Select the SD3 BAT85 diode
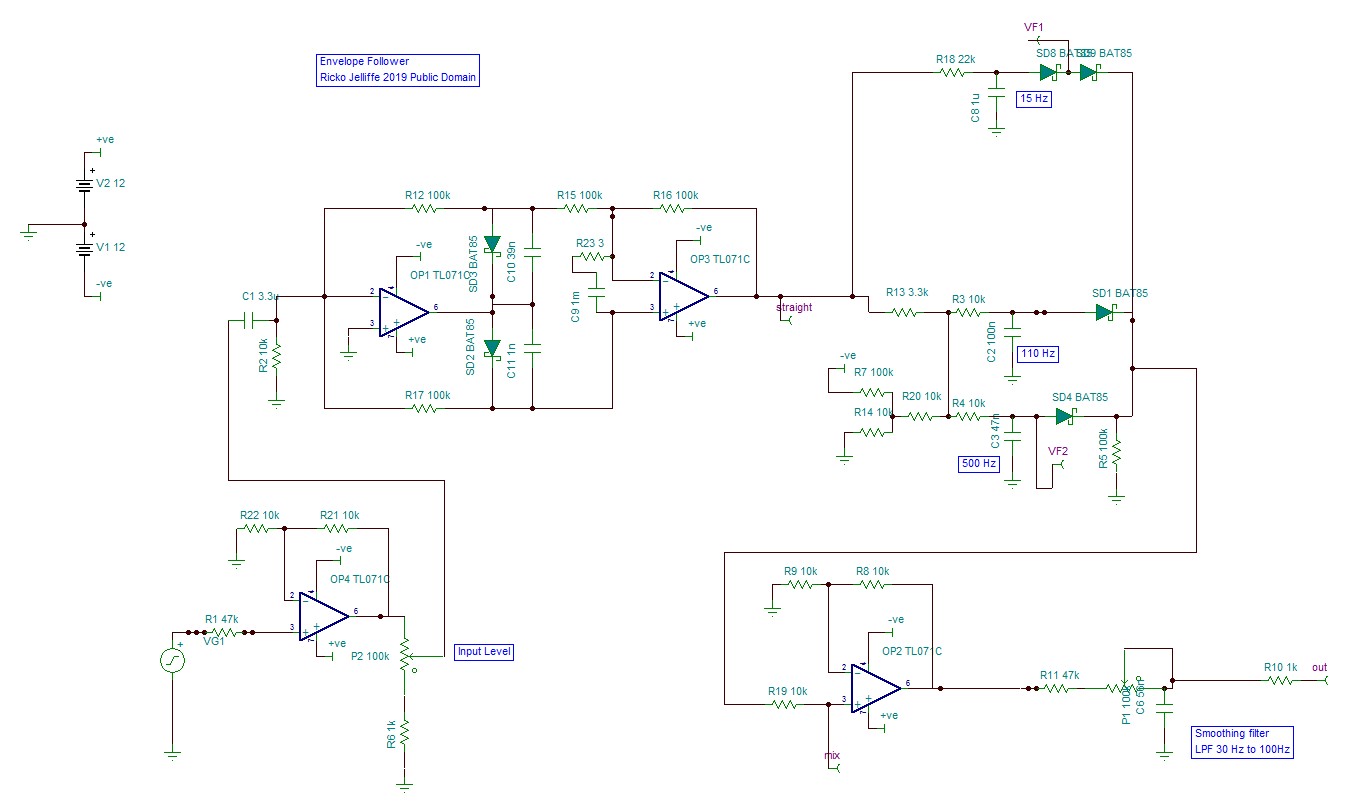 coord(492,244)
